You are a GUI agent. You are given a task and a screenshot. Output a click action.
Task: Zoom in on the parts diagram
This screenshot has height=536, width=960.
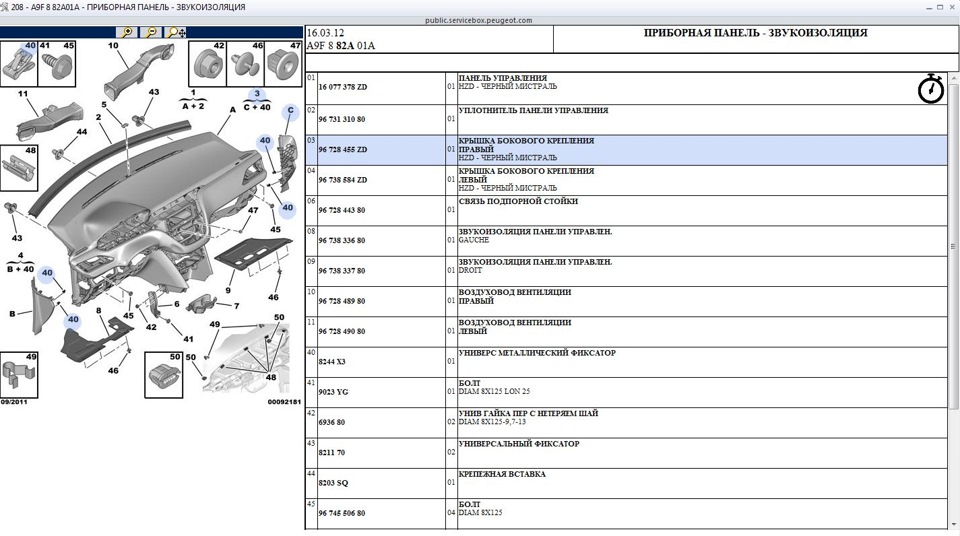pyautogui.click(x=127, y=32)
